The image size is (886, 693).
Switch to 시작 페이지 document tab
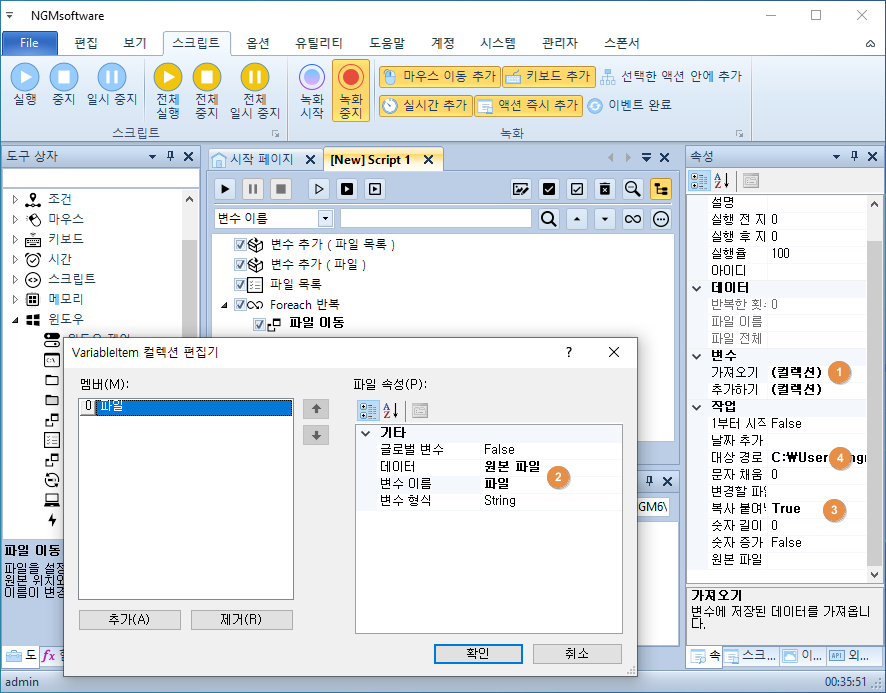click(261, 159)
